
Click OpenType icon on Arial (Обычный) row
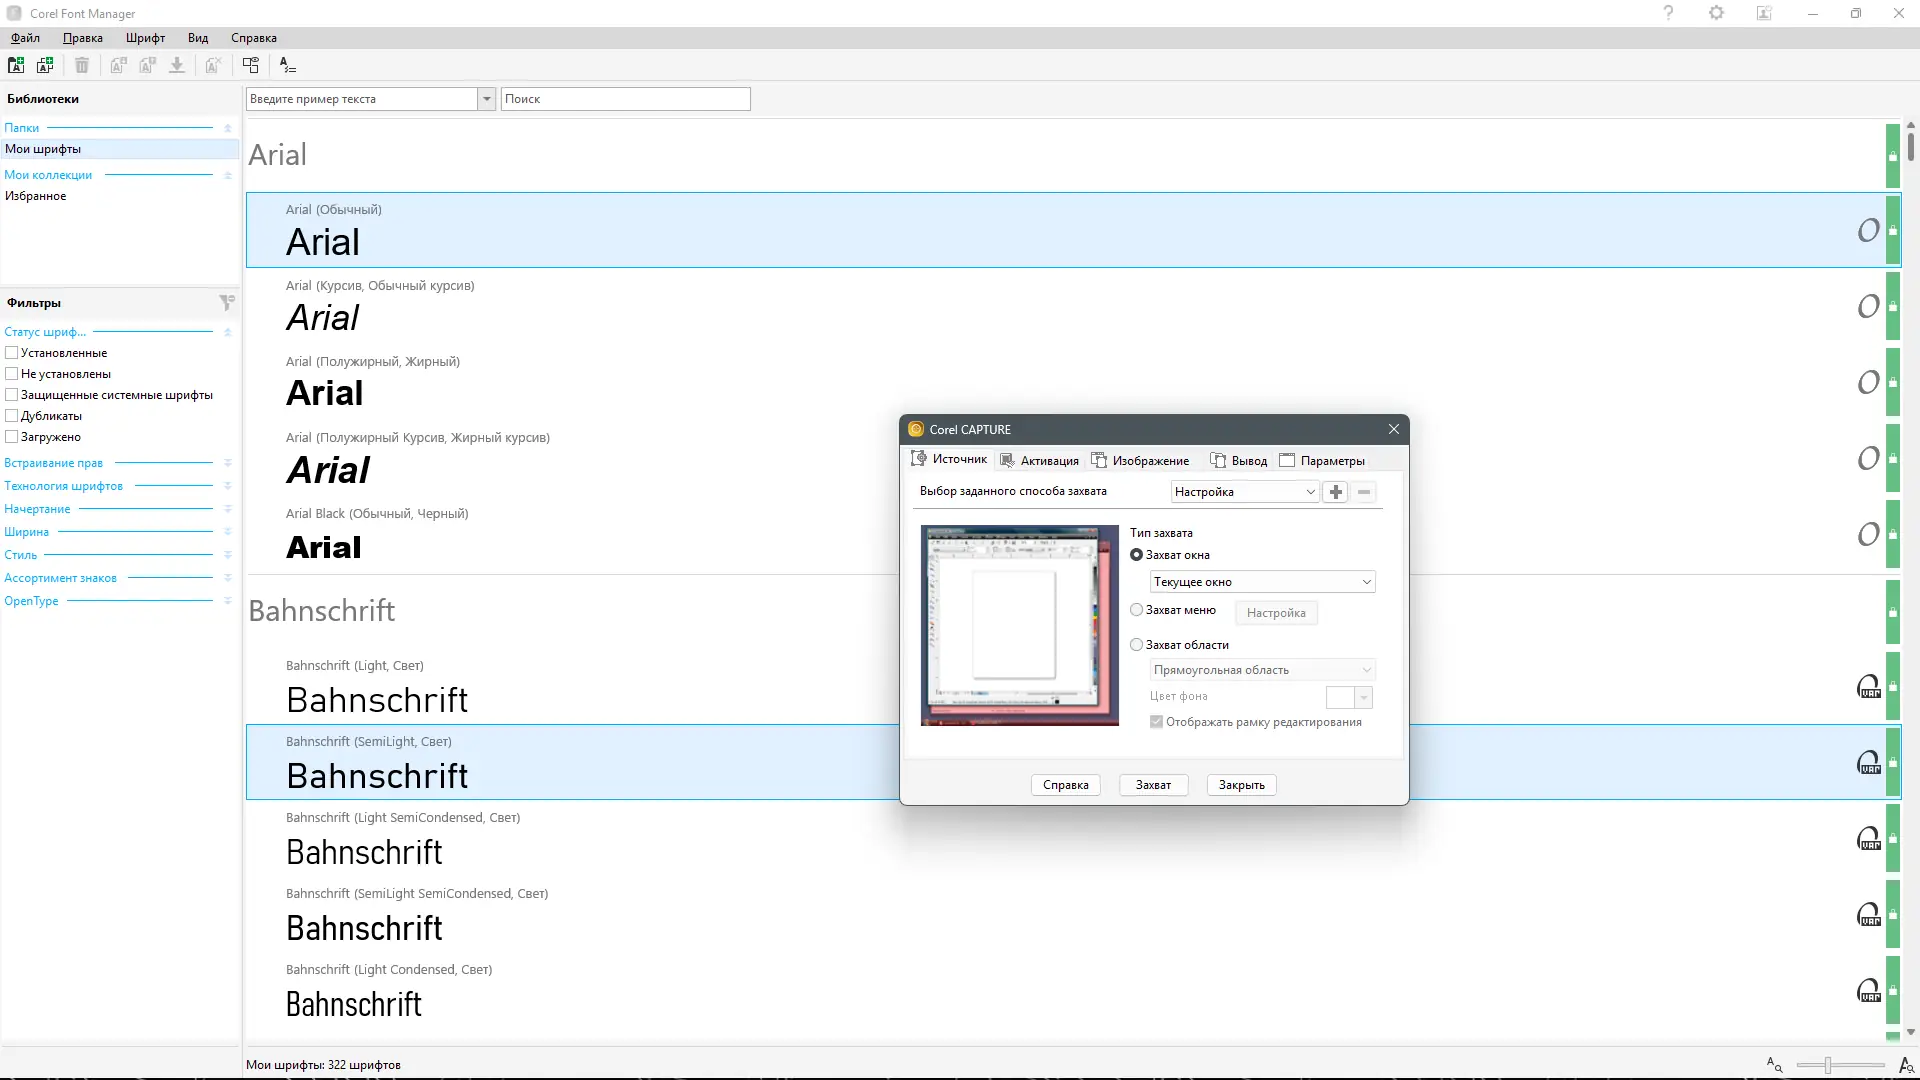pyautogui.click(x=1868, y=230)
